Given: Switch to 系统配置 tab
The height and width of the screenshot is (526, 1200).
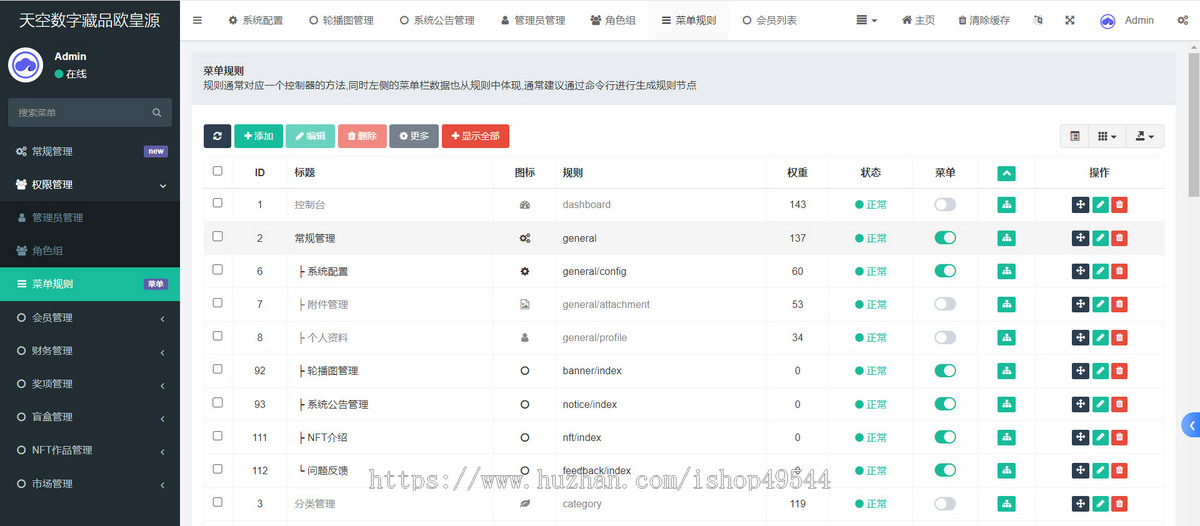Looking at the screenshot, I should point(256,20).
